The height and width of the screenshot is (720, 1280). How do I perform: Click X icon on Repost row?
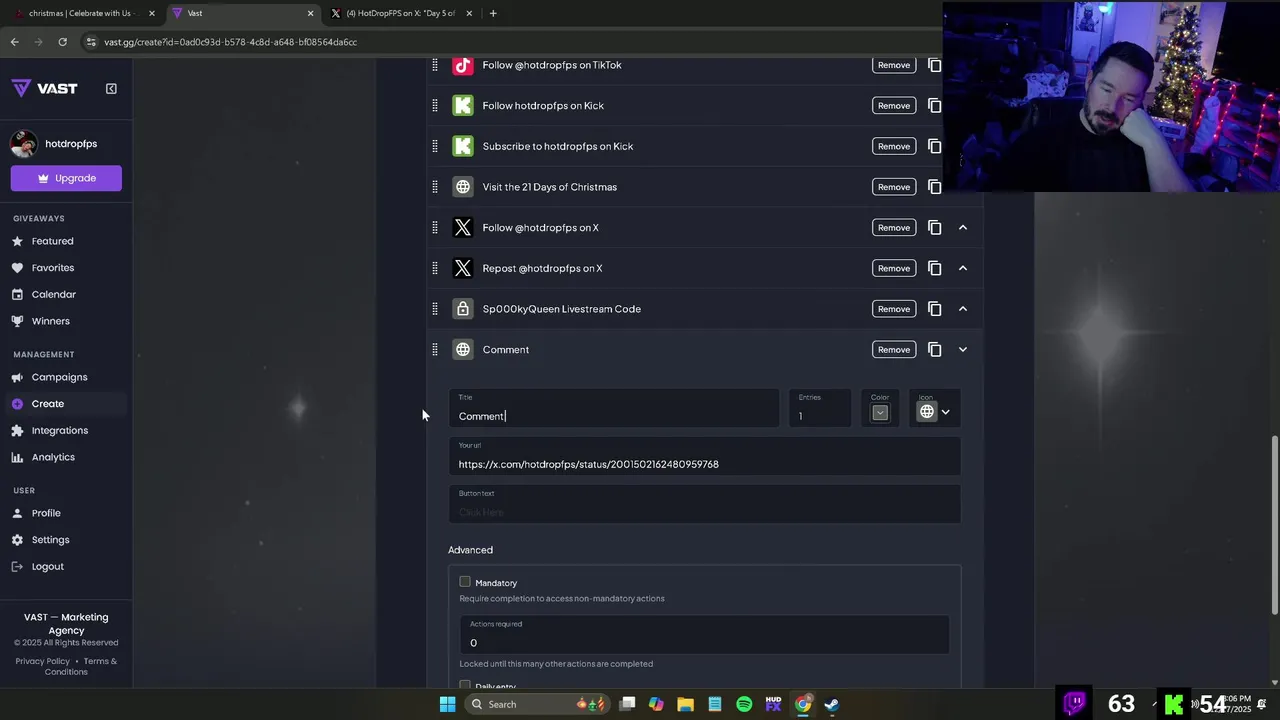coord(462,268)
